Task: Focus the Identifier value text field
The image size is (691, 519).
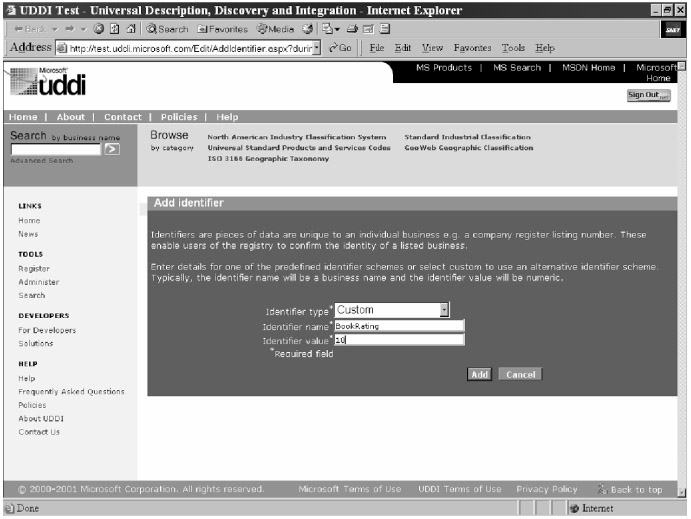Action: tap(398, 340)
